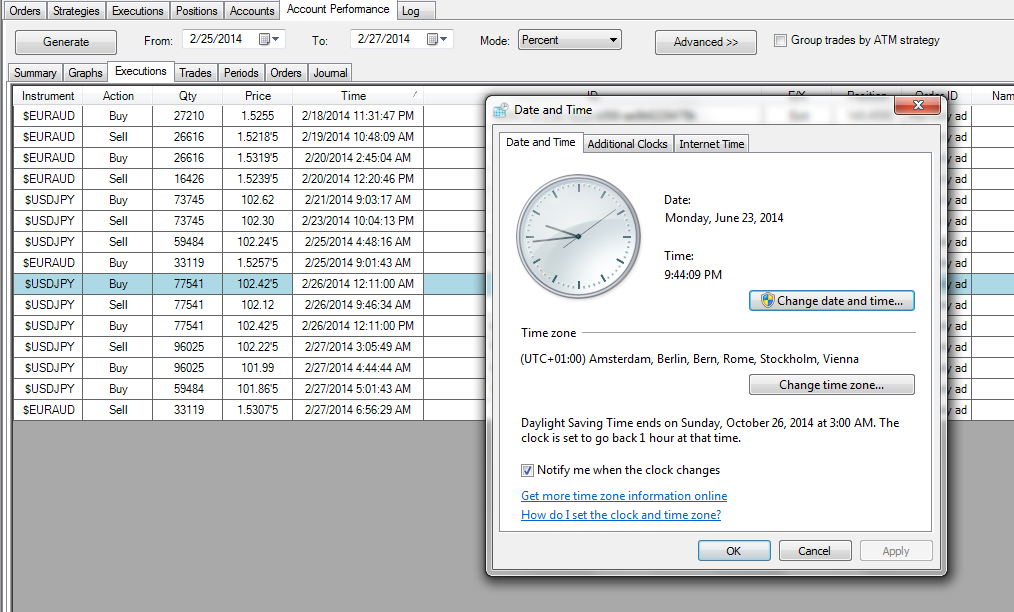Open the From date calendar picker
The width and height of the screenshot is (1014, 612).
[x=268, y=39]
